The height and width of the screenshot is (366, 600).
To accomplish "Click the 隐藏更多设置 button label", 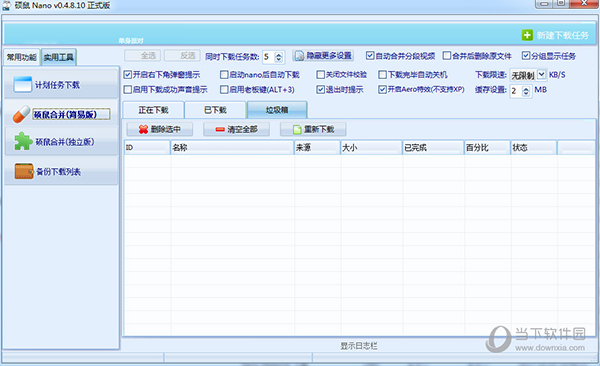I will pos(329,56).
